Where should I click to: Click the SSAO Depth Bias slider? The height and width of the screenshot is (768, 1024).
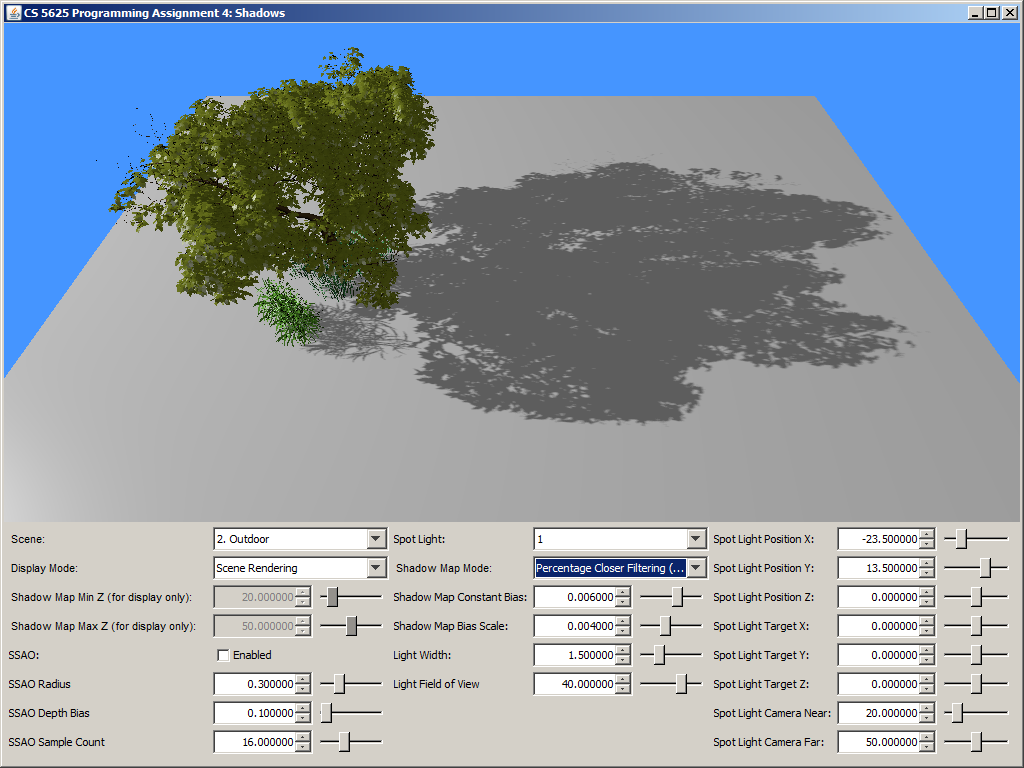click(327, 713)
